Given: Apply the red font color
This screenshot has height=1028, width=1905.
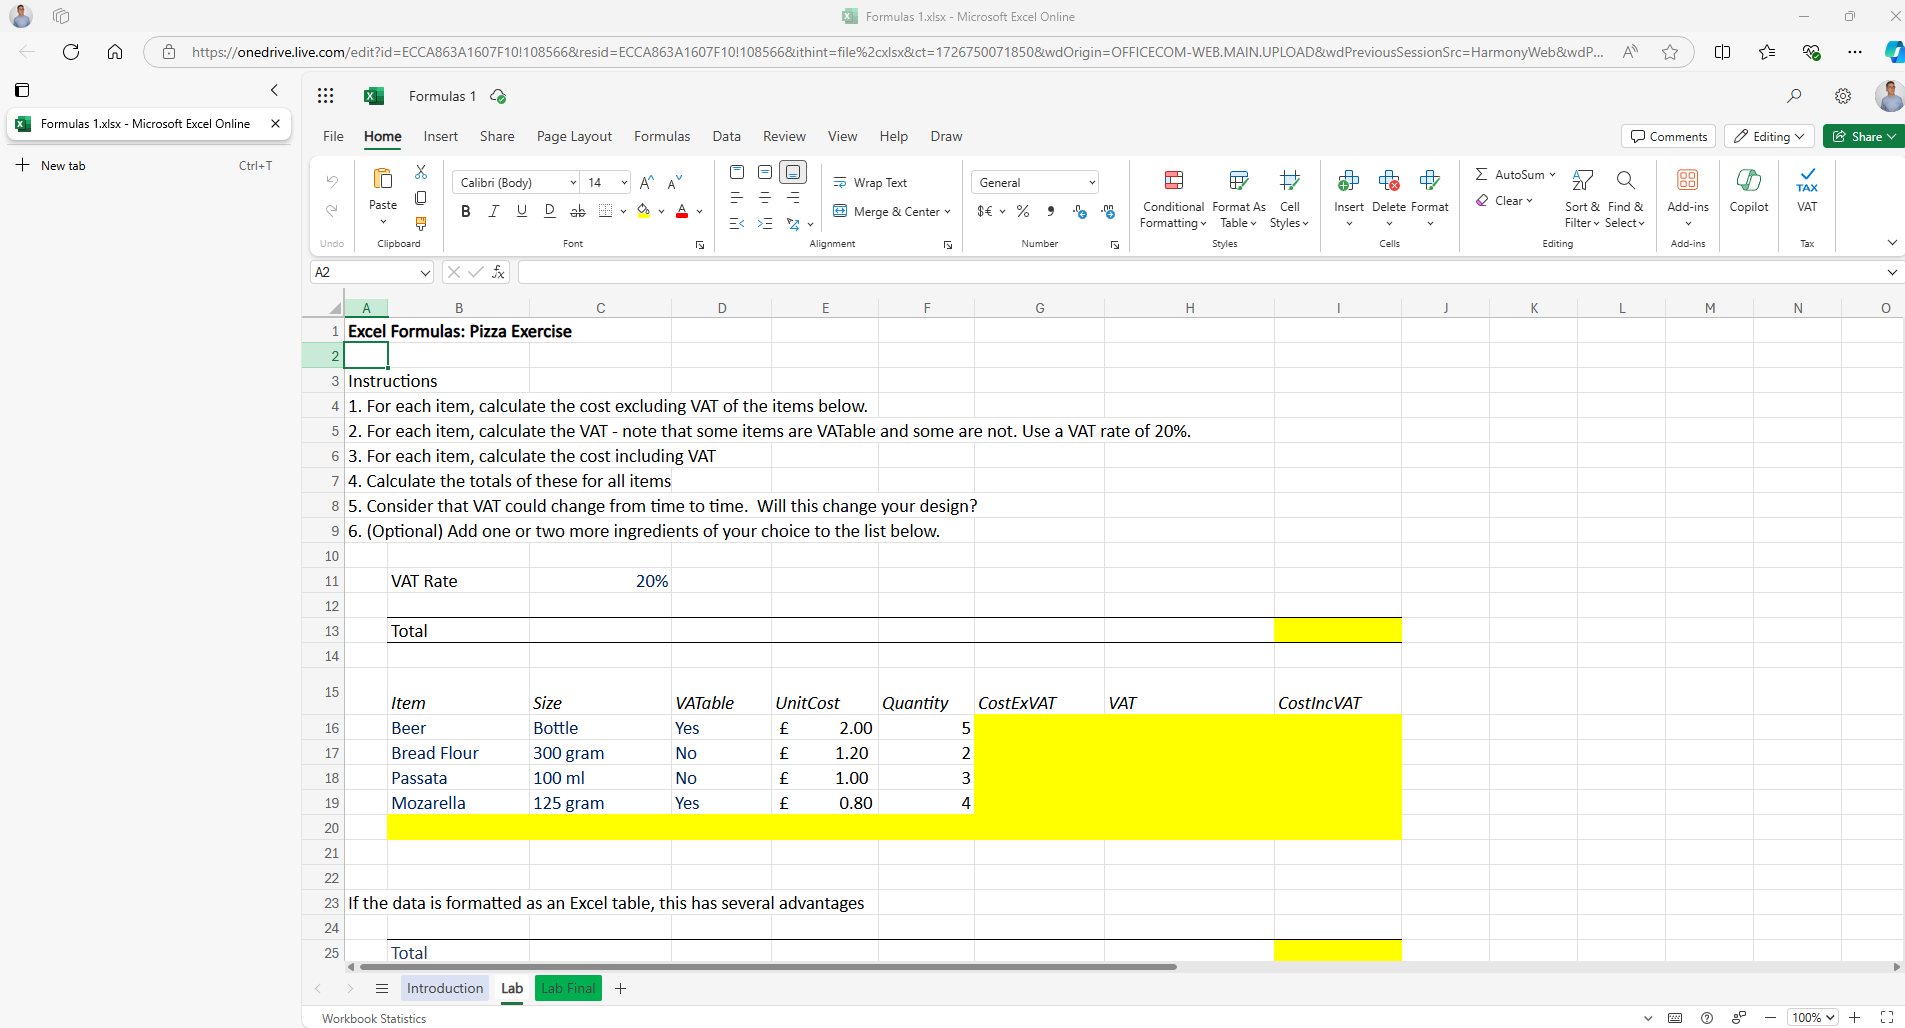Looking at the screenshot, I should [x=682, y=211].
